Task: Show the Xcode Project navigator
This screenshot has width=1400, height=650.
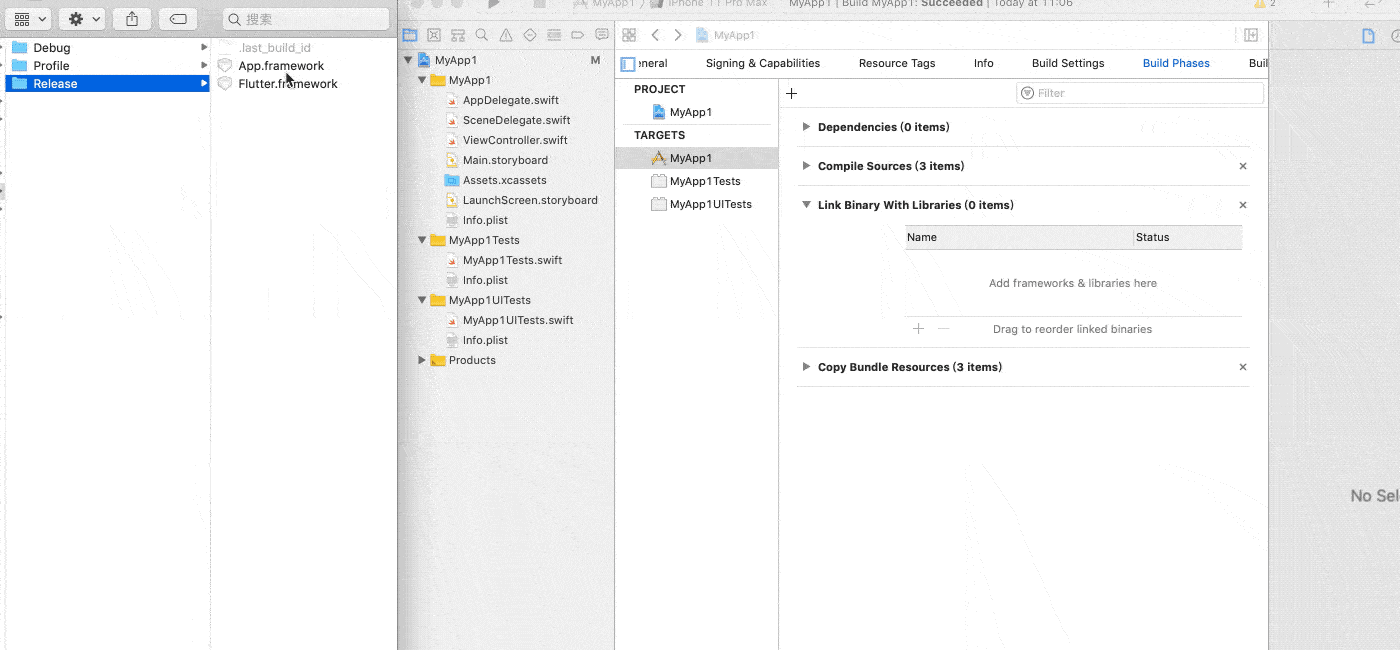Action: tap(410, 35)
